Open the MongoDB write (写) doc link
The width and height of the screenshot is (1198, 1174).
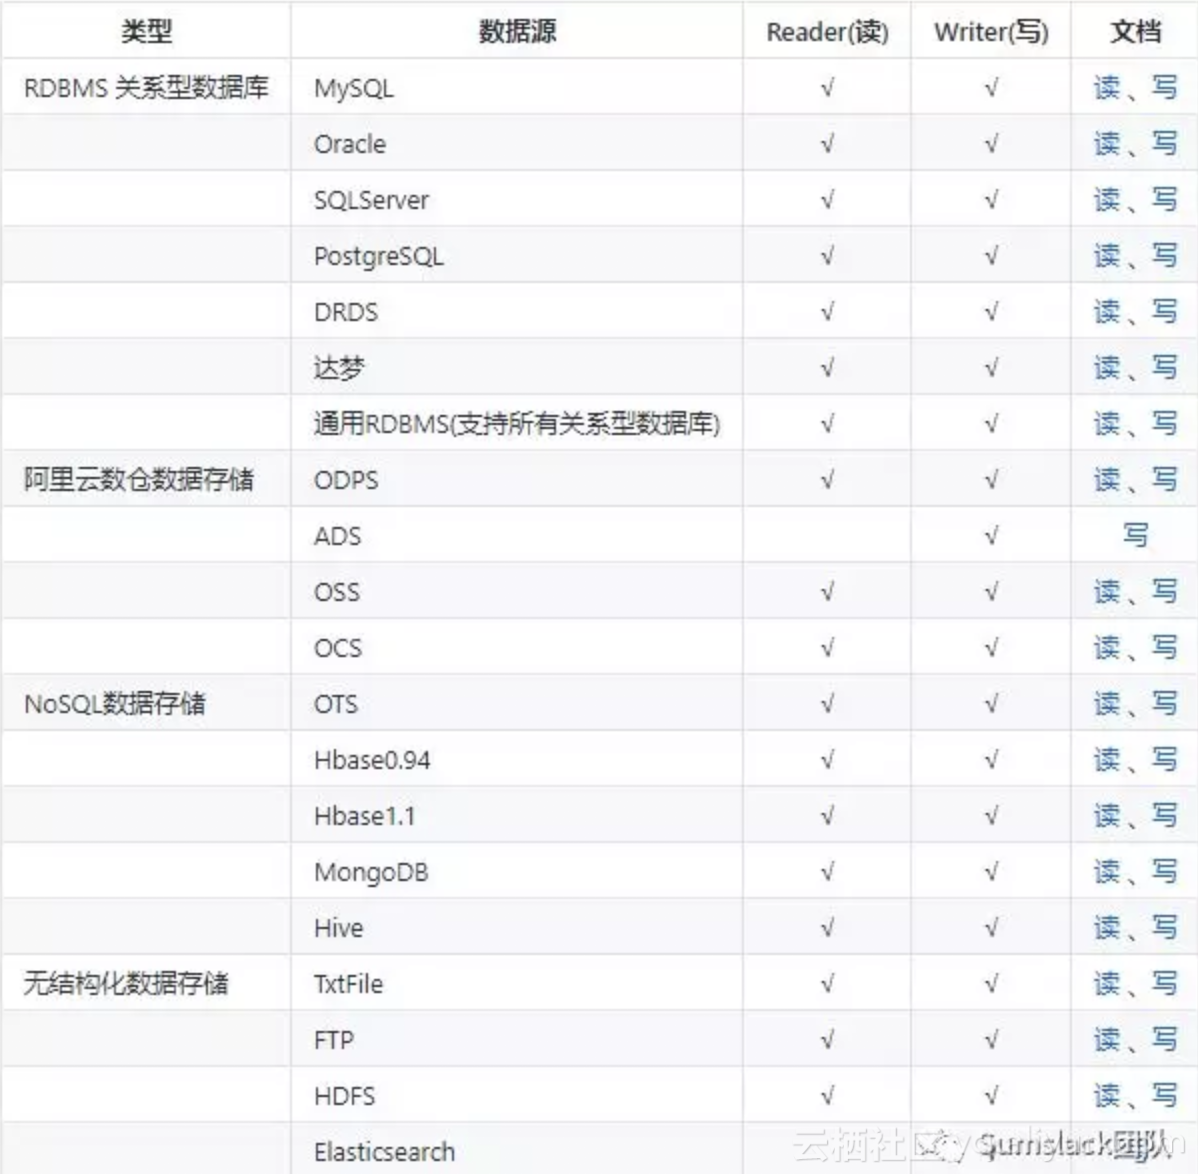(1164, 872)
